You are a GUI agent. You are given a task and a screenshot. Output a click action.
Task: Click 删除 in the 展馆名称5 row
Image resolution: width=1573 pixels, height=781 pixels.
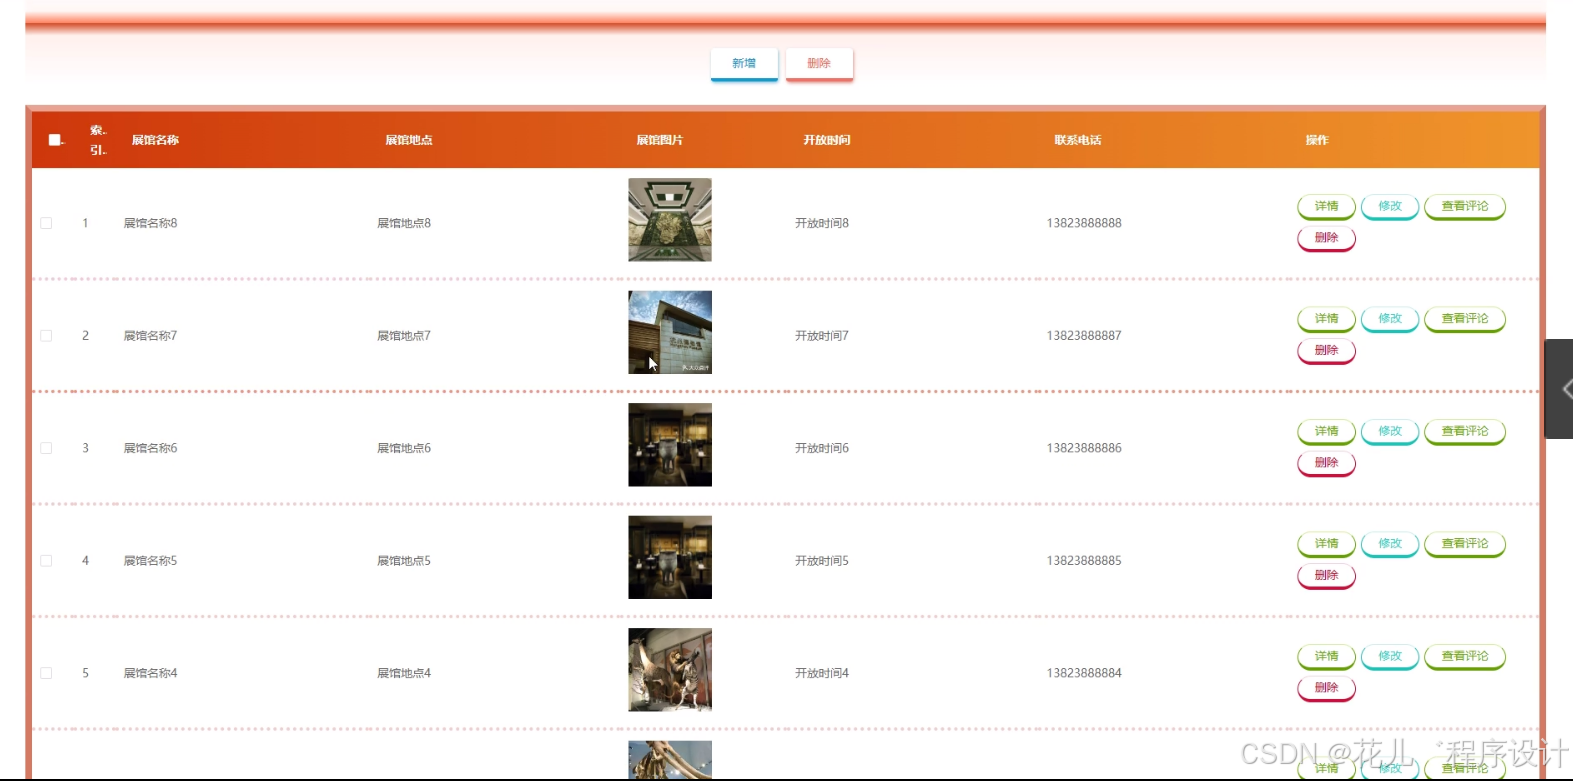point(1326,576)
